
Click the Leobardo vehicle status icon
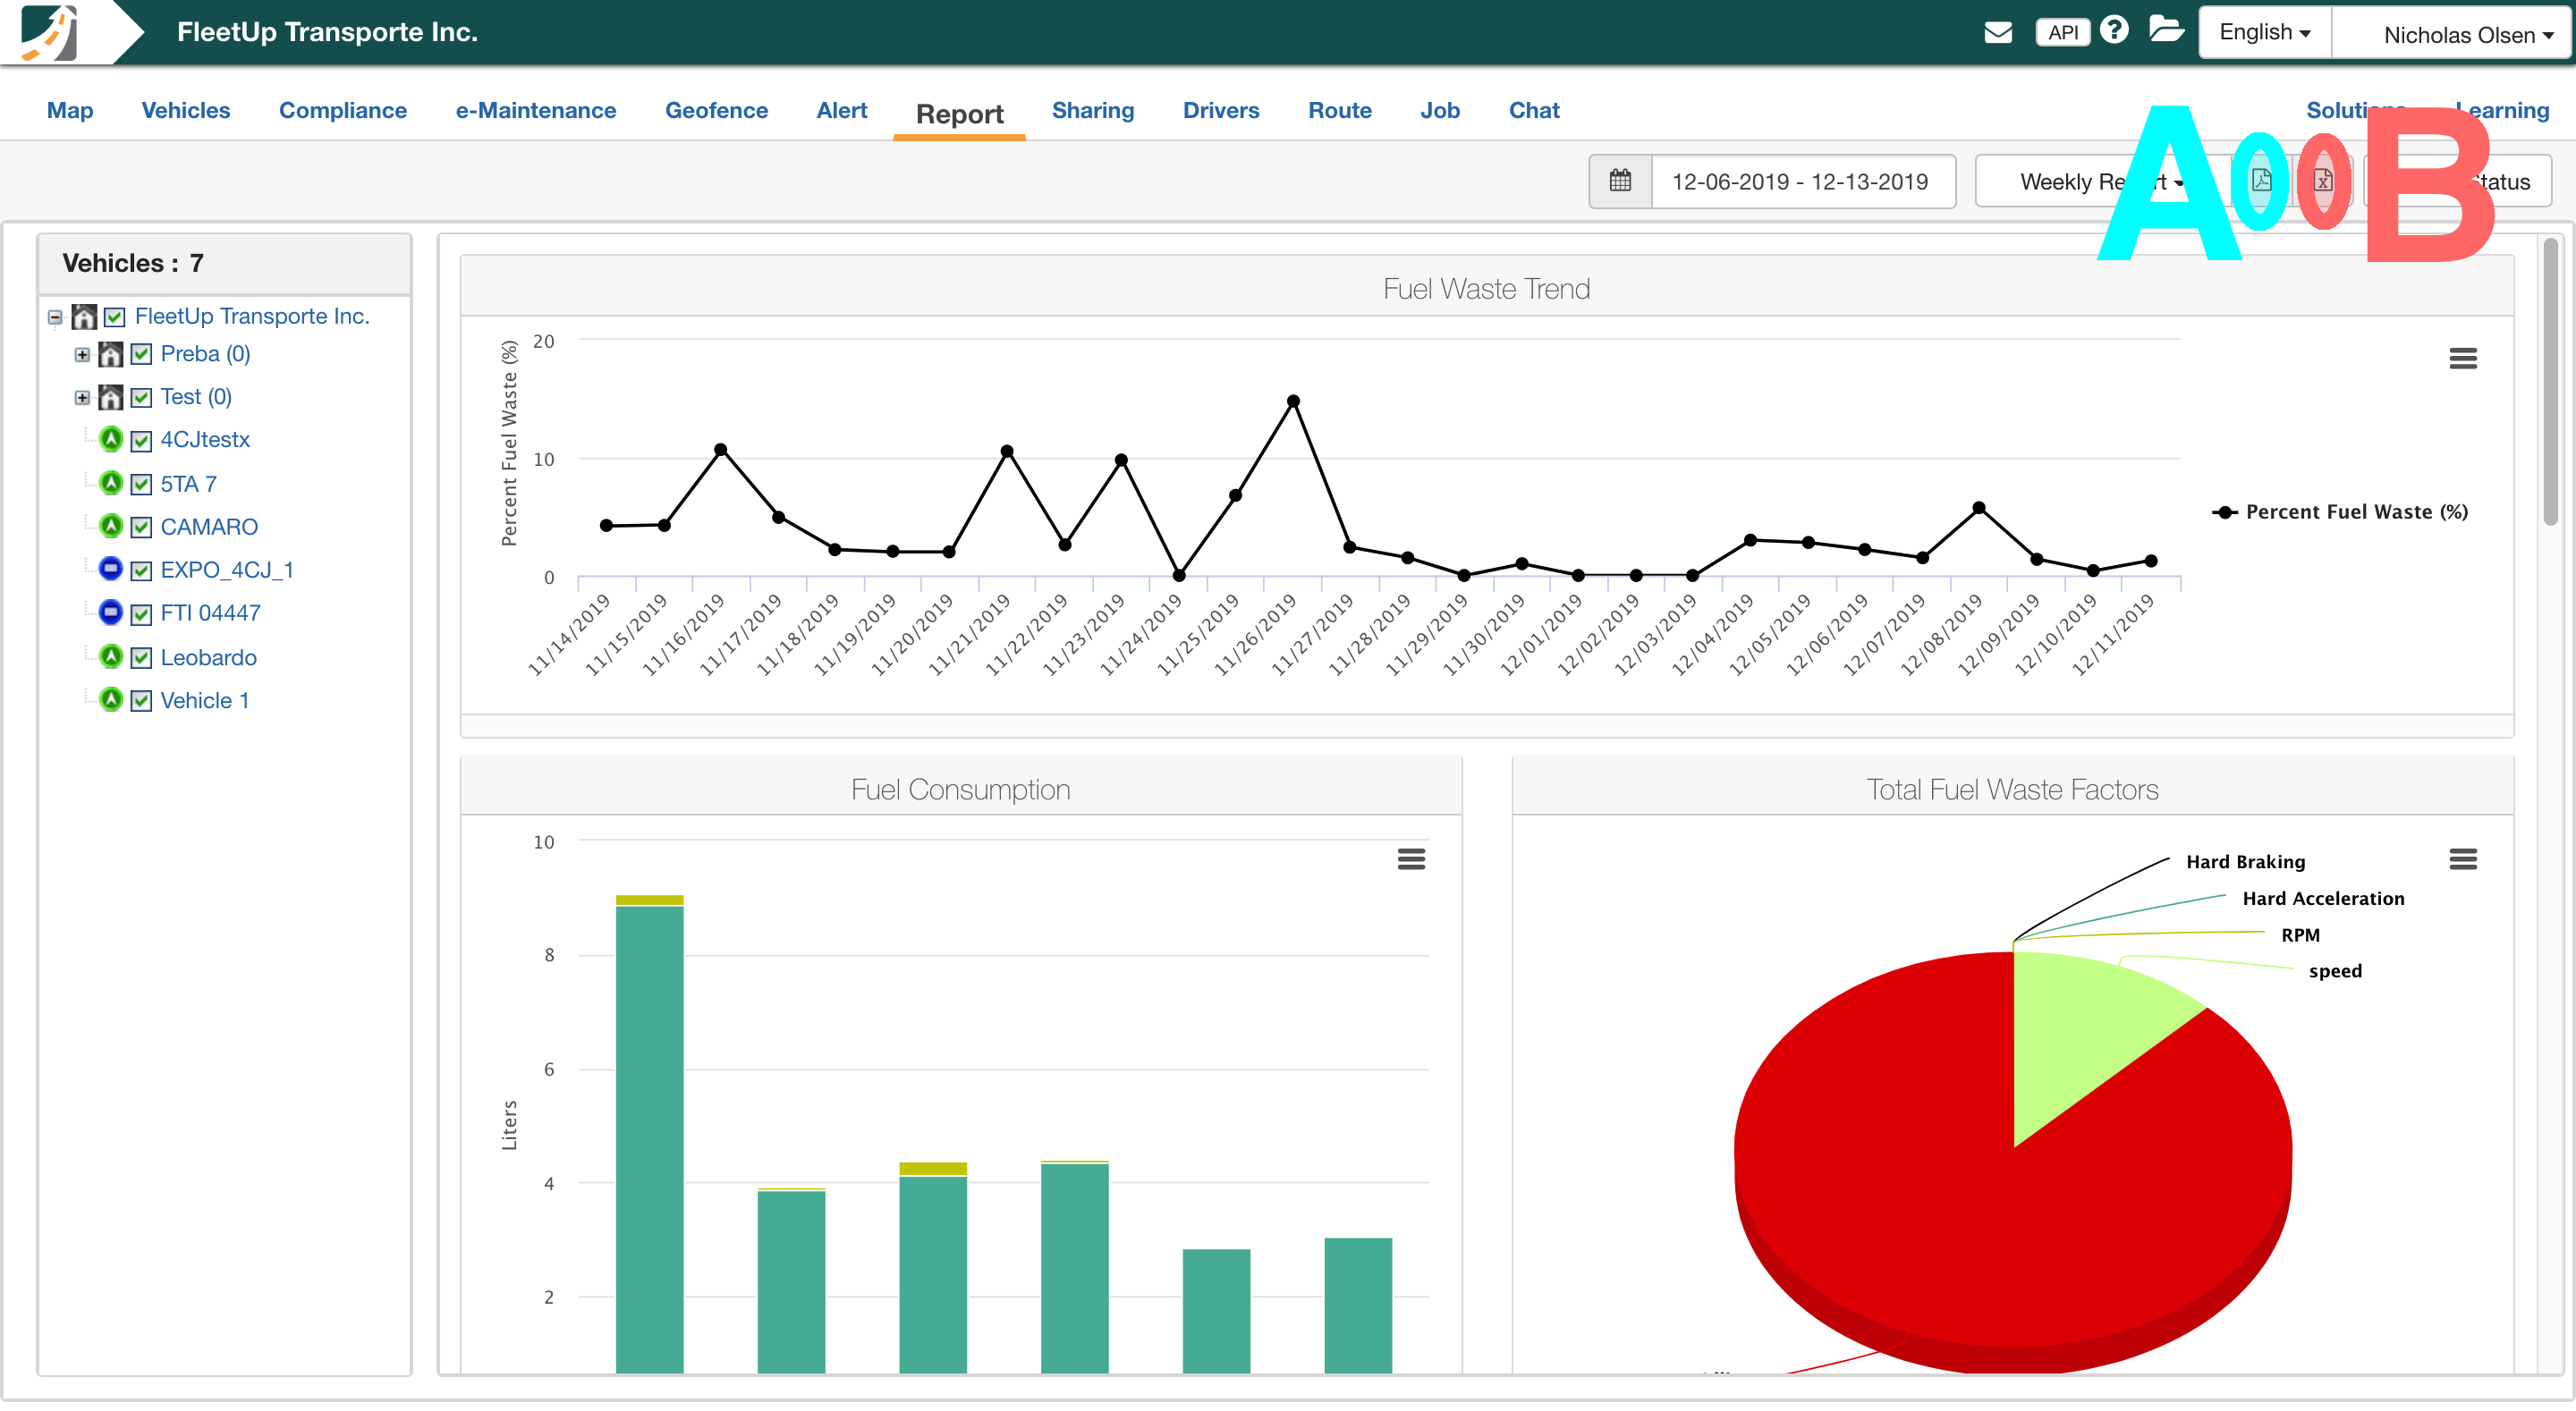(111, 657)
